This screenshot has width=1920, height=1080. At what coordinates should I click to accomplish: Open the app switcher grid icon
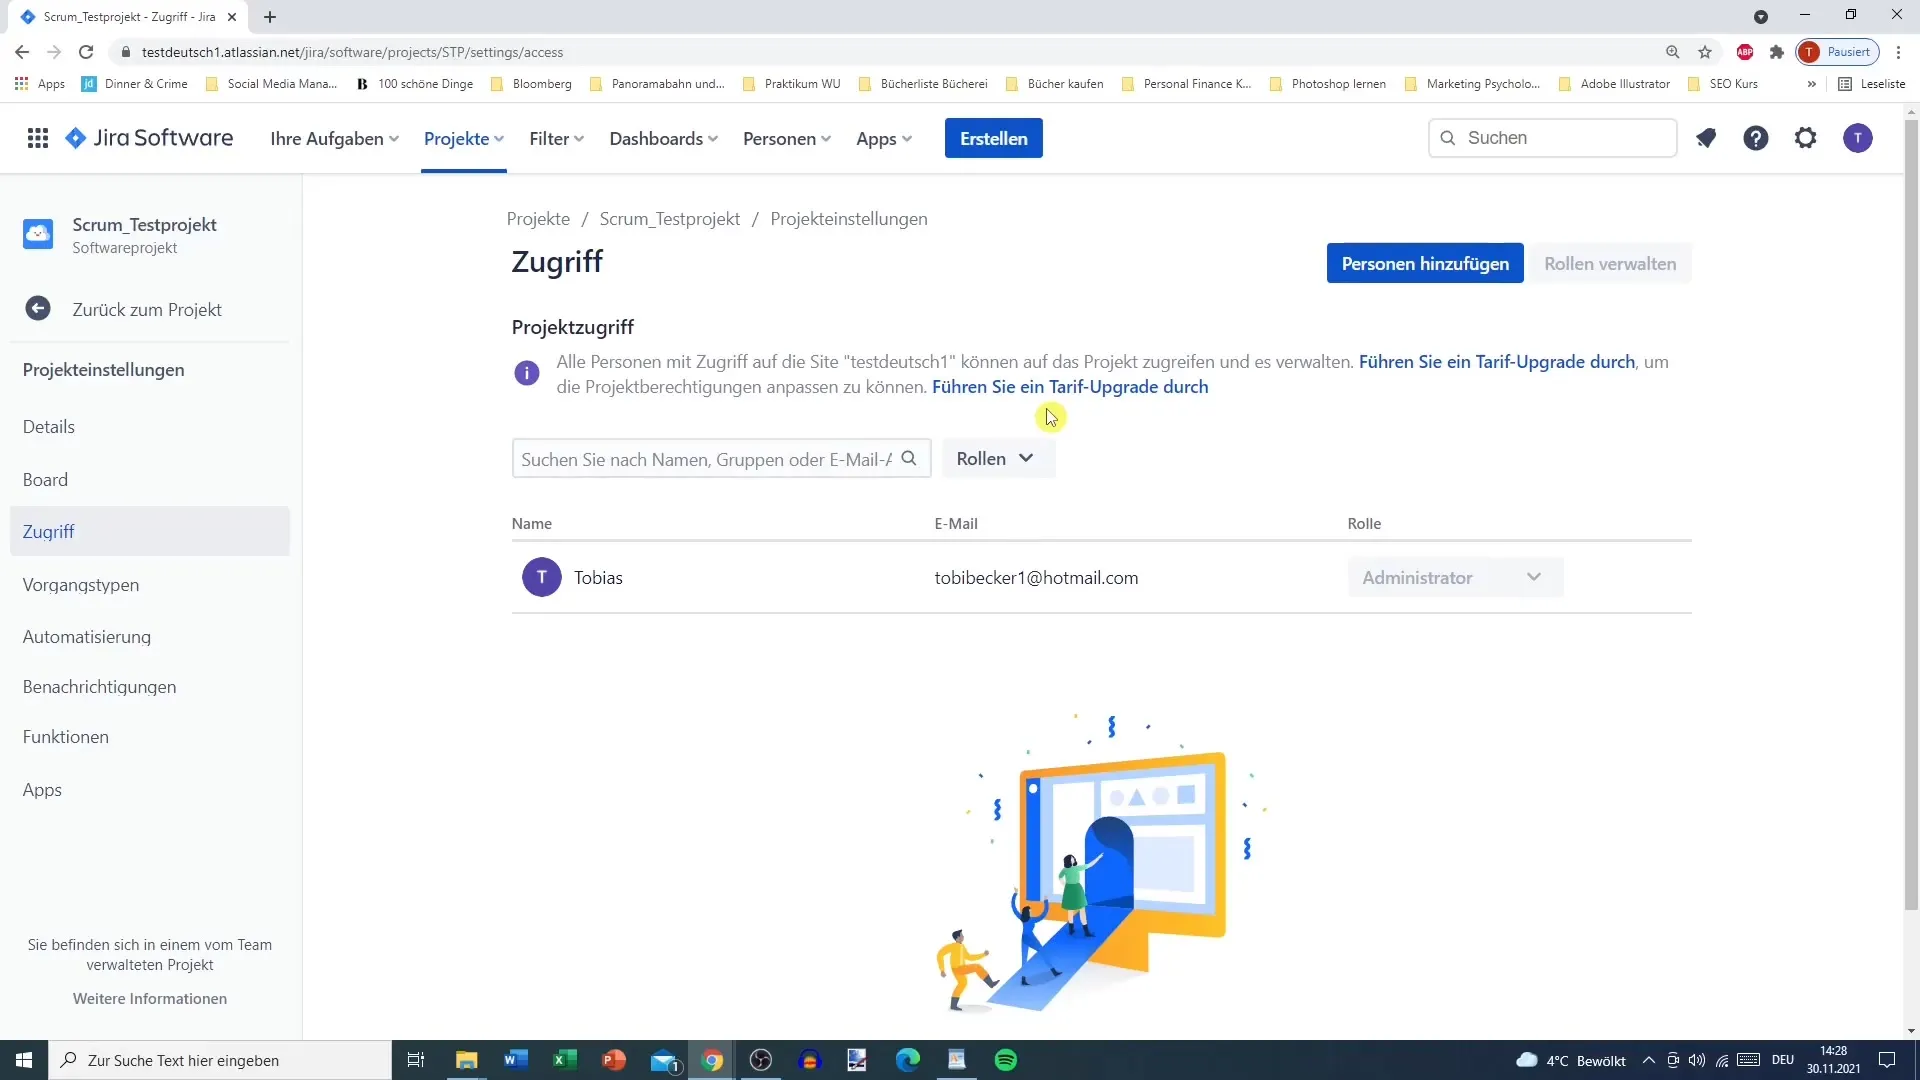(x=38, y=138)
